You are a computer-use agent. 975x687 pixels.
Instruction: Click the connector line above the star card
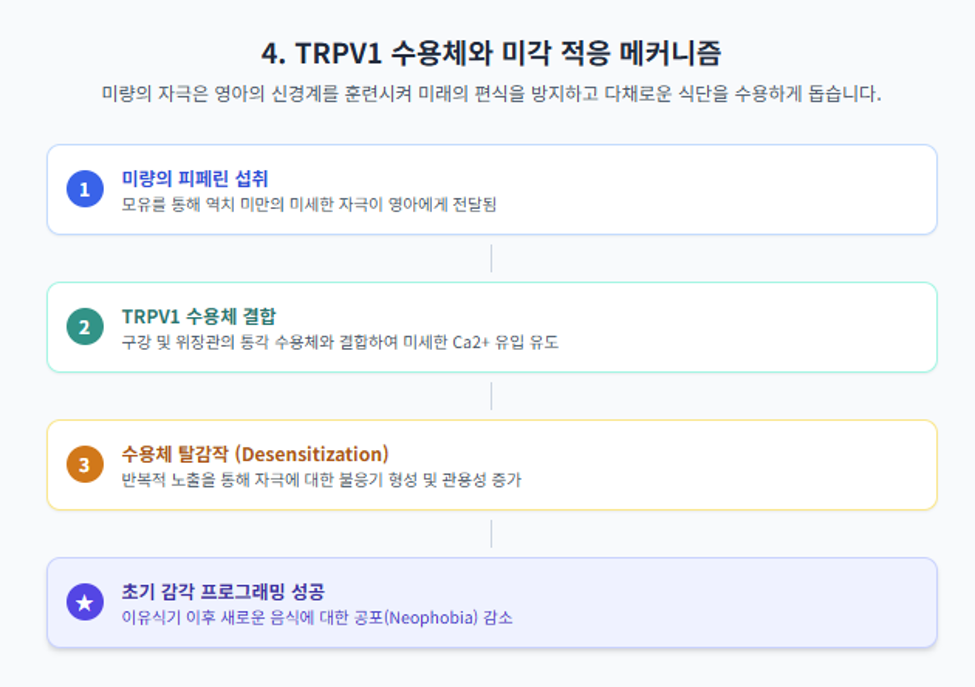[491, 533]
